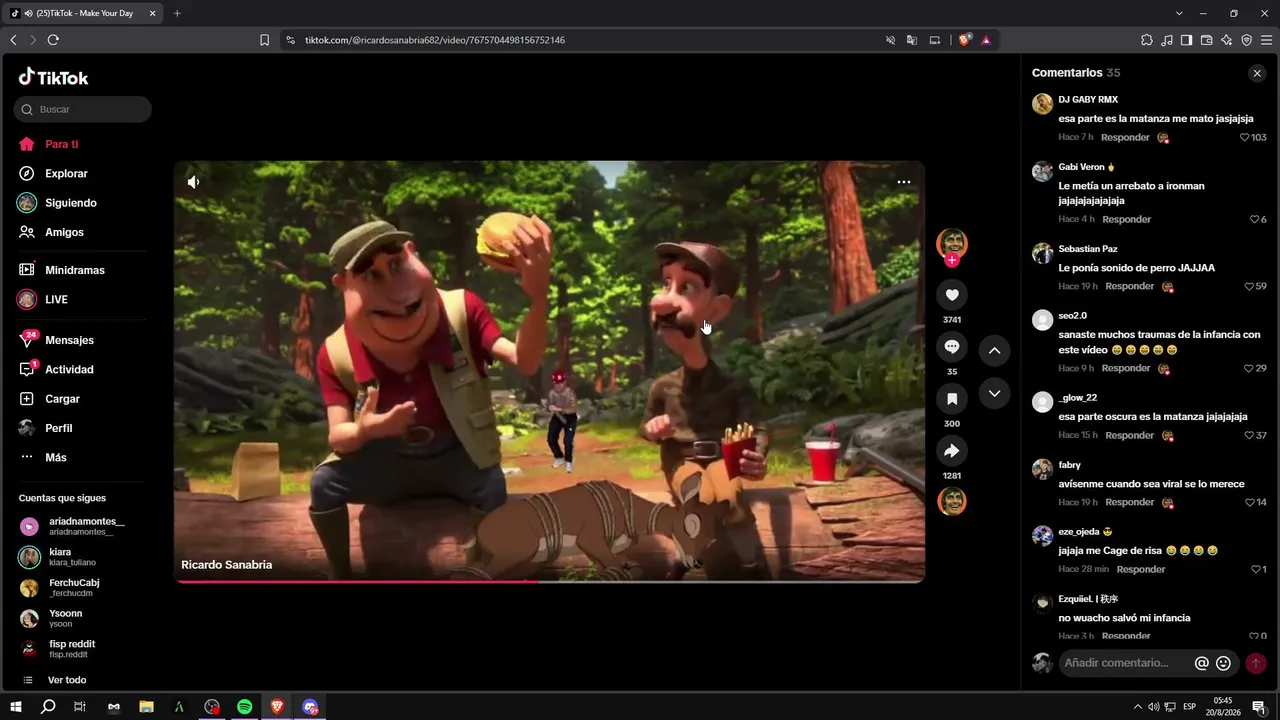The height and width of the screenshot is (720, 1280).
Task: Open Brave Wallet in the toolbar
Action: click(1206, 40)
